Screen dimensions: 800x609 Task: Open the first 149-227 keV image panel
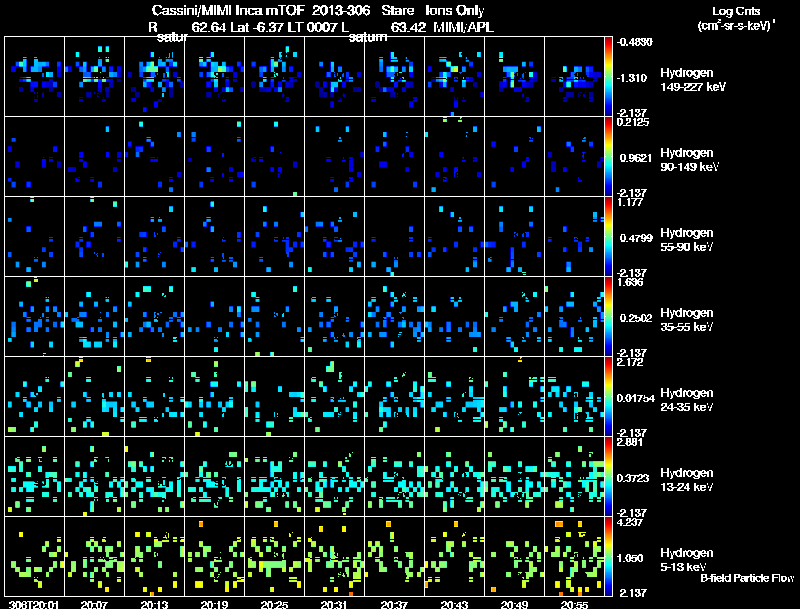pos(34,76)
